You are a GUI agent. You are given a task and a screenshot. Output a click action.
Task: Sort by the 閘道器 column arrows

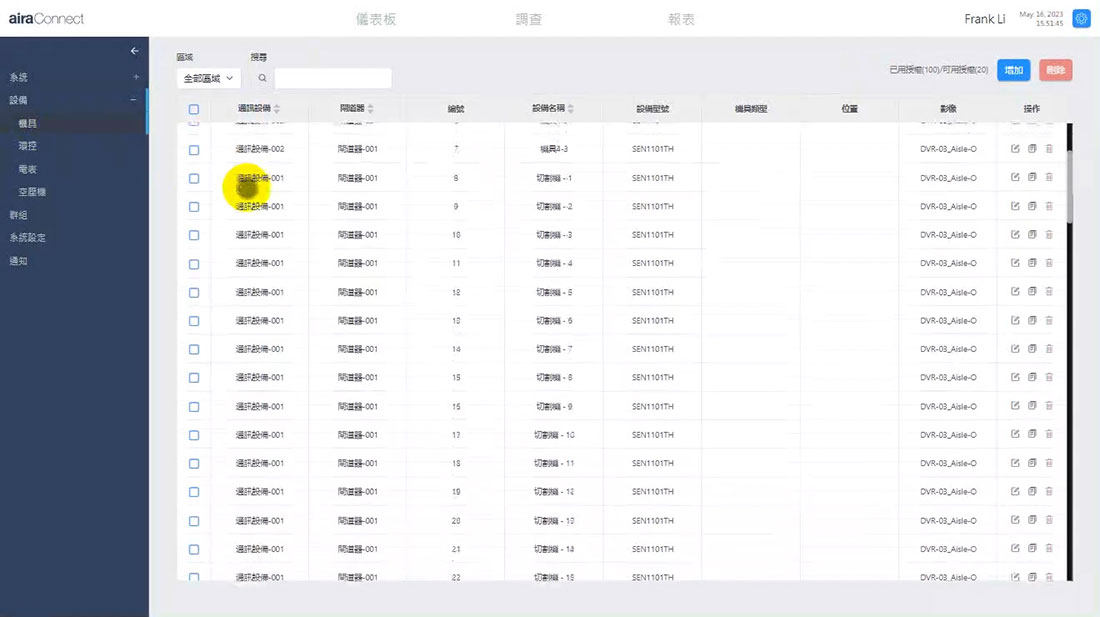click(370, 109)
